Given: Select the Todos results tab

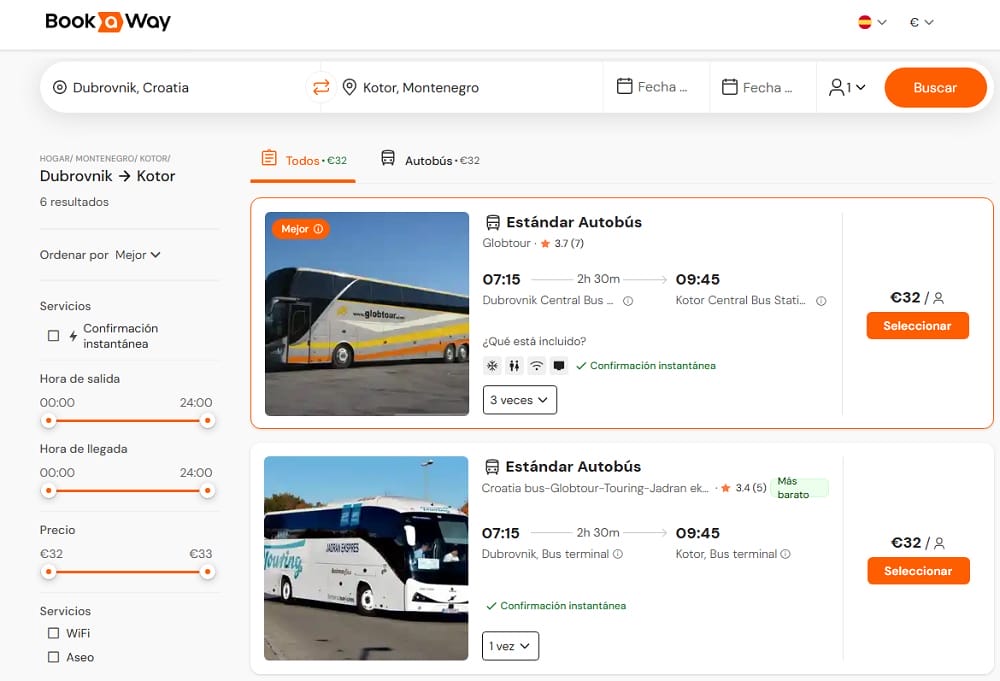Looking at the screenshot, I should click(x=303, y=160).
